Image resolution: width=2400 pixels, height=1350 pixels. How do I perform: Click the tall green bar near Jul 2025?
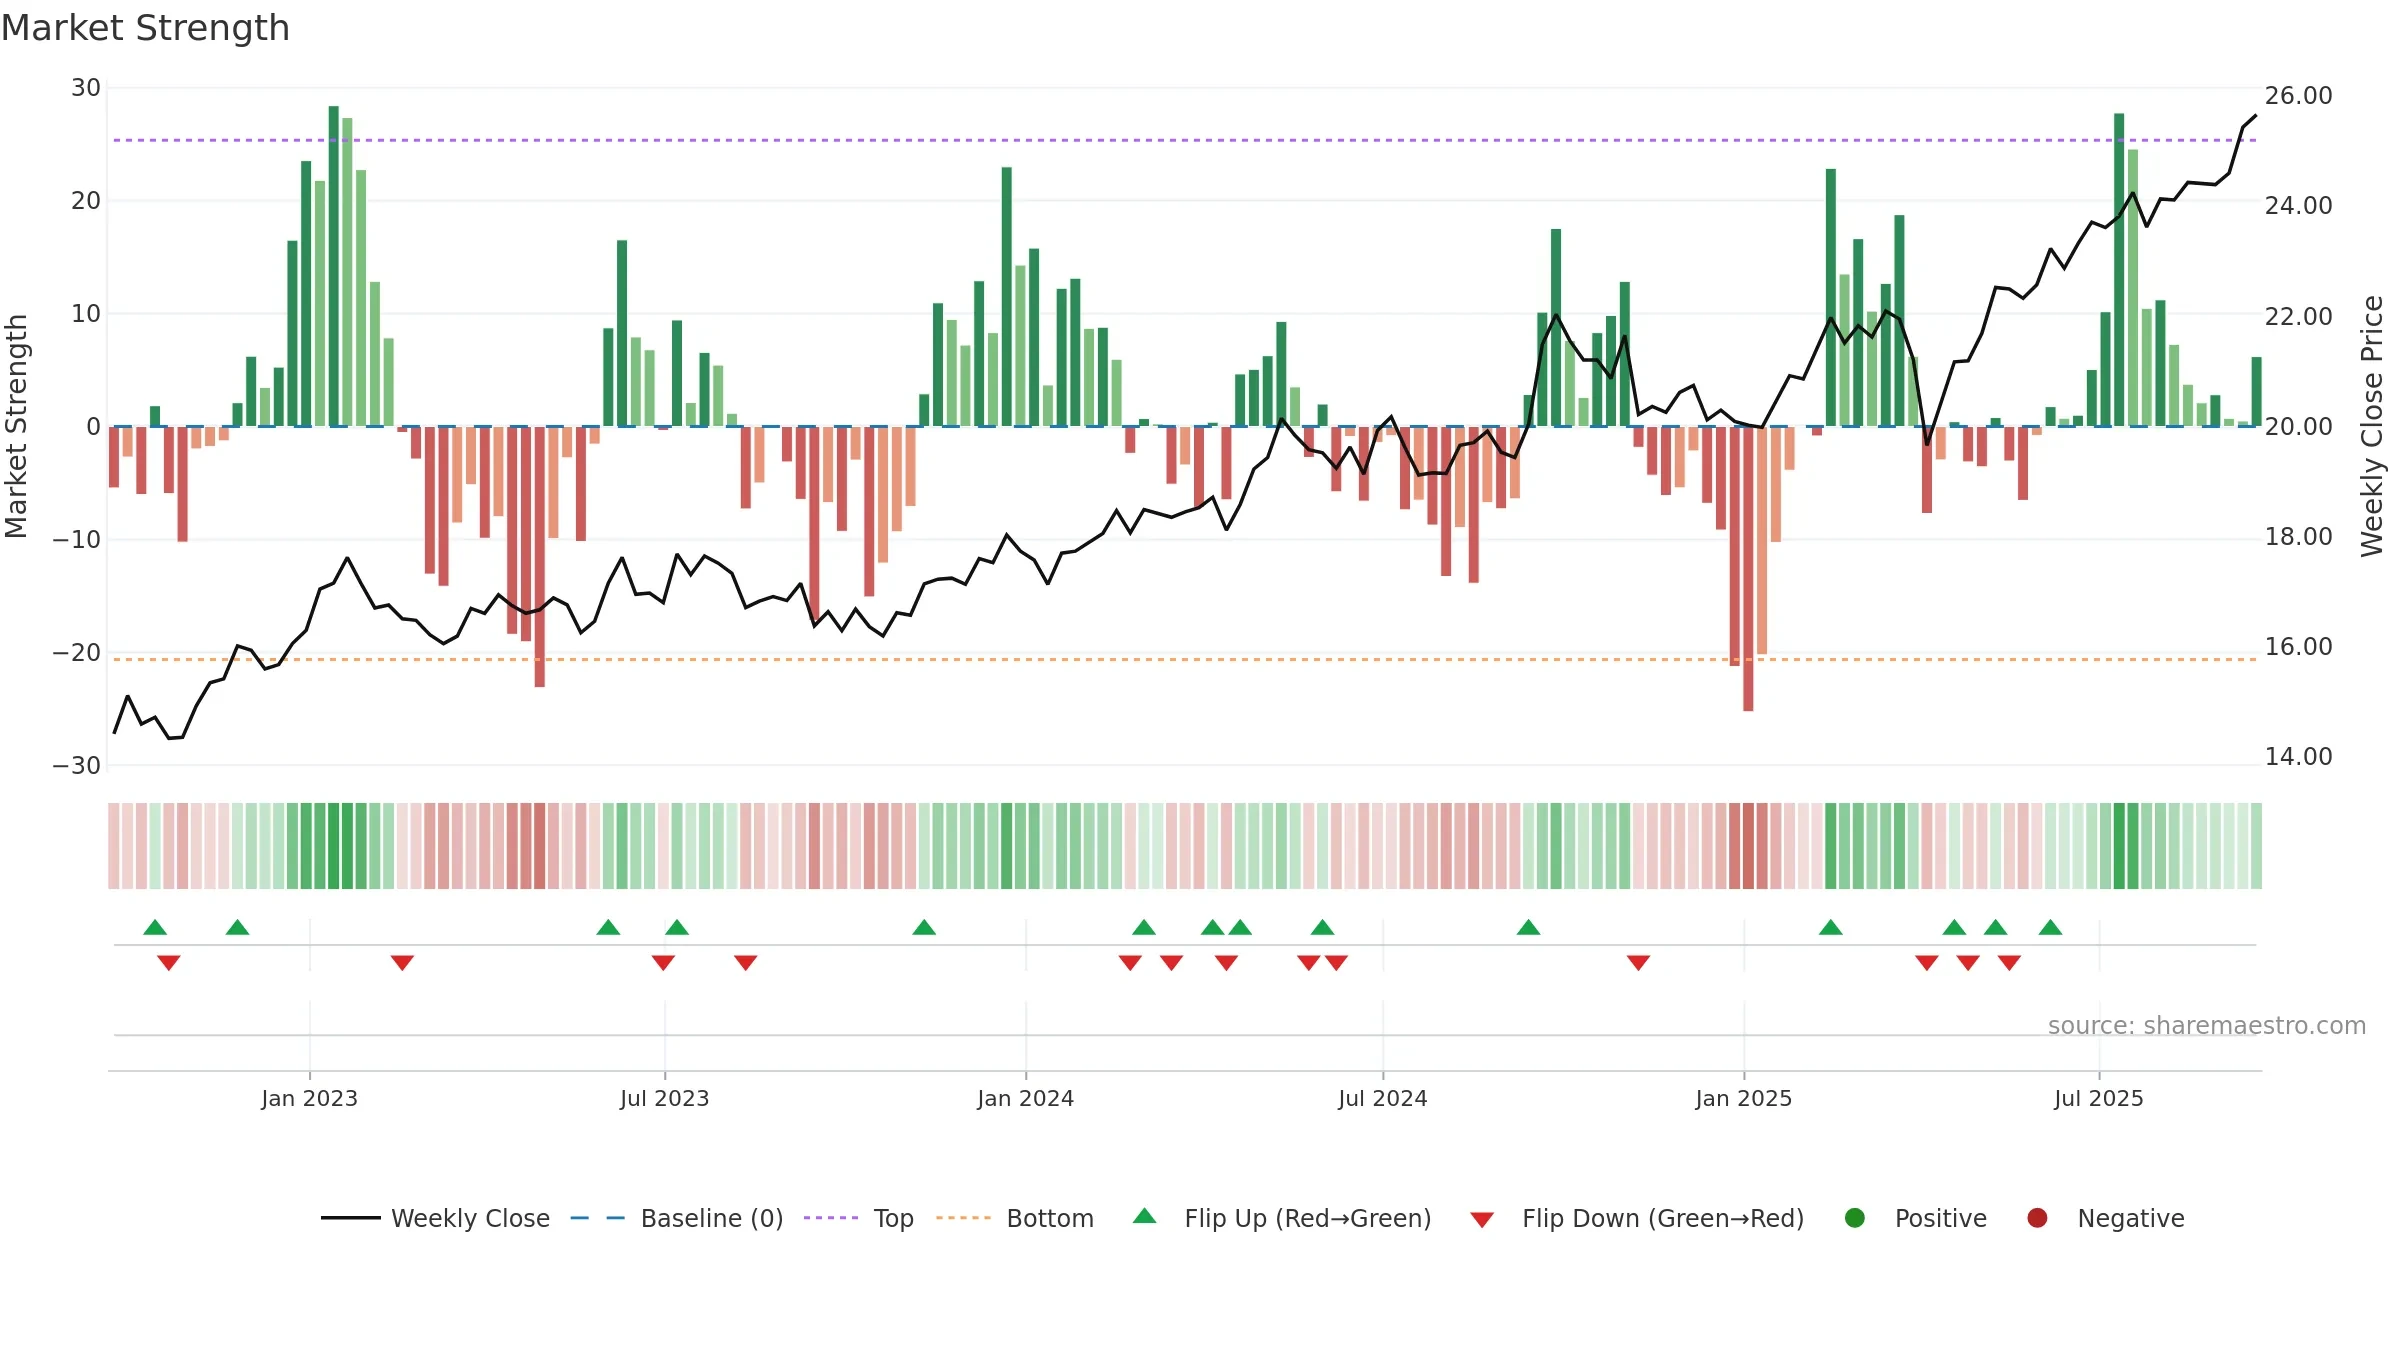point(2119,270)
